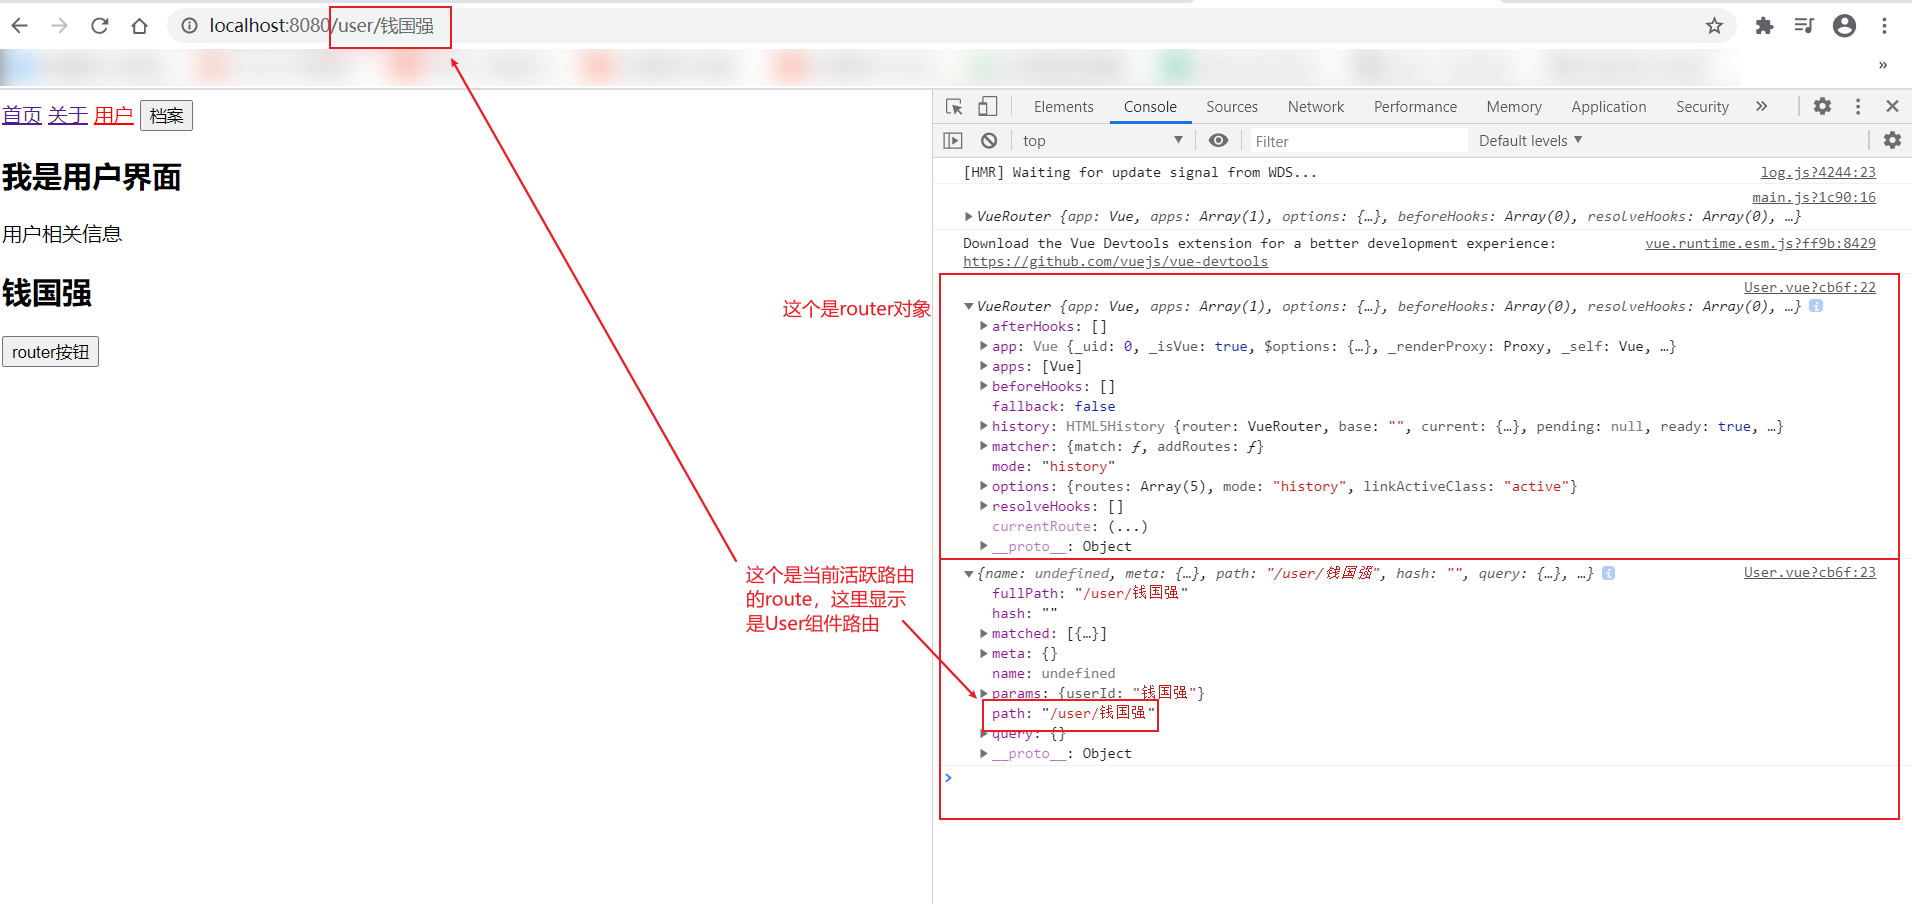Click the 档案 button

(x=166, y=116)
